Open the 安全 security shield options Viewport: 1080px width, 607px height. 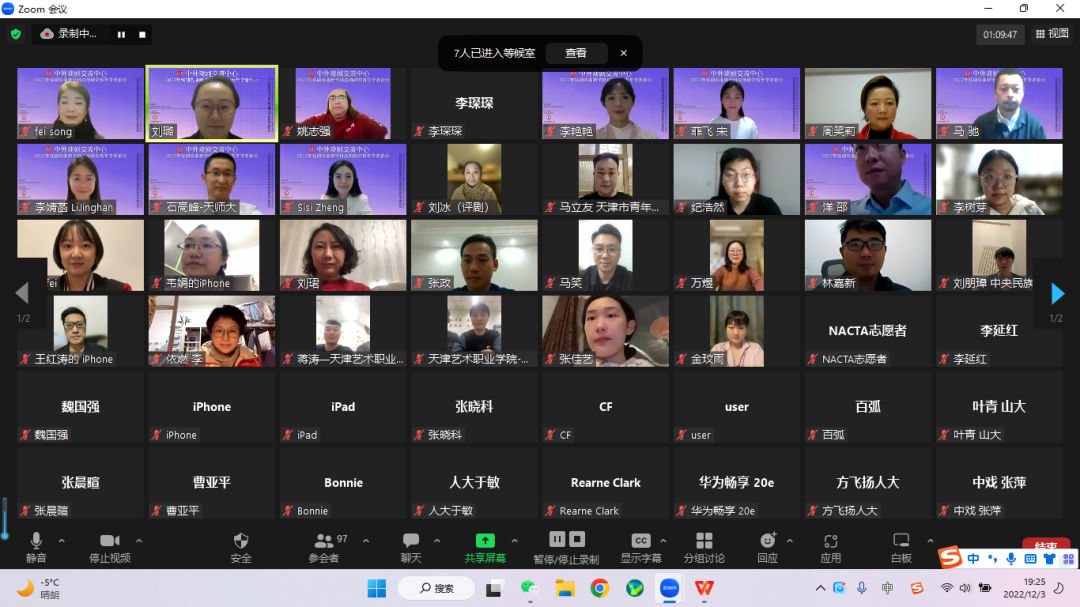click(241, 542)
